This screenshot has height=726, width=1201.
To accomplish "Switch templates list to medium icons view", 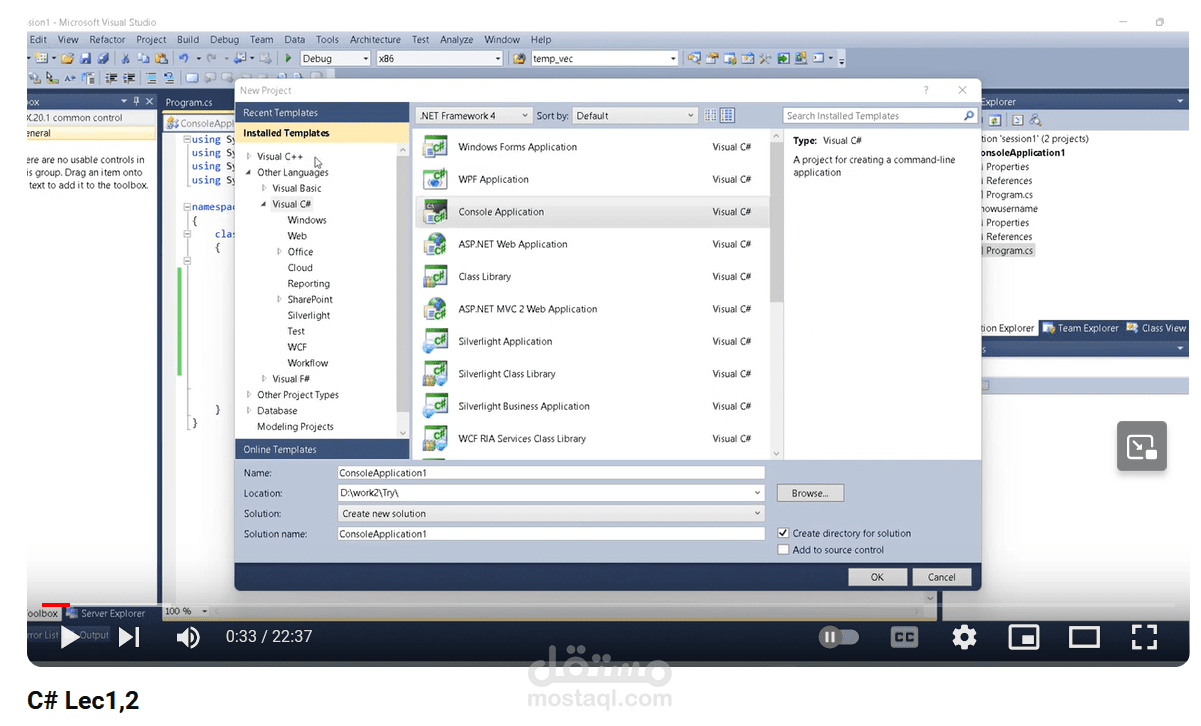I will (727, 115).
